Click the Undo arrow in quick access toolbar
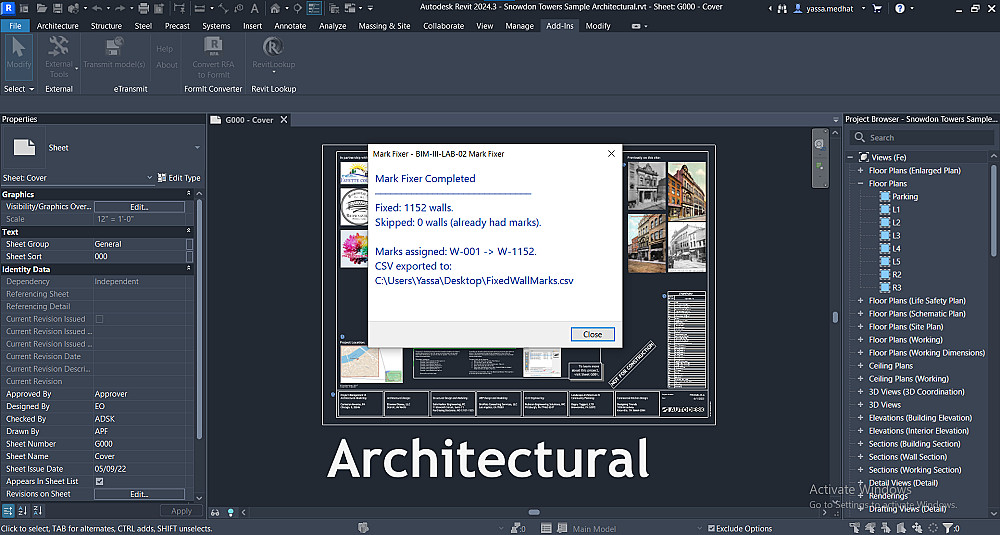The width and height of the screenshot is (1000, 535). tap(97, 8)
